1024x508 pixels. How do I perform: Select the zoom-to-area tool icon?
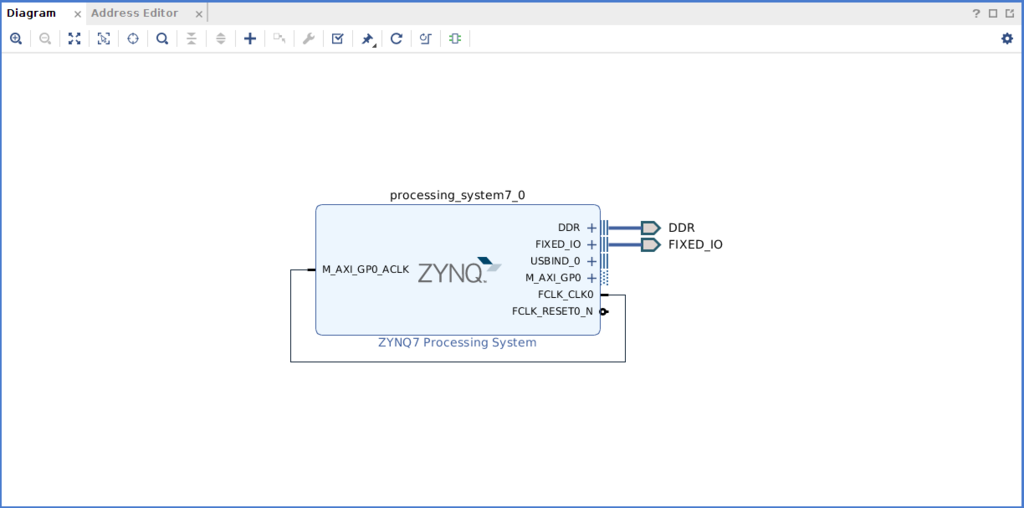(104, 39)
